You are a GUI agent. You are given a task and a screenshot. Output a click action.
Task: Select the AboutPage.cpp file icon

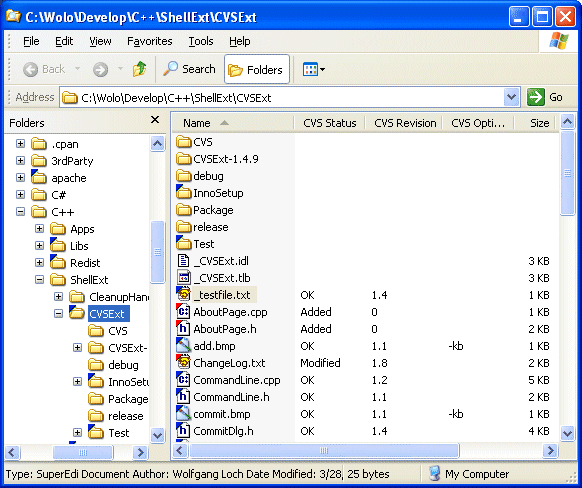coord(183,311)
